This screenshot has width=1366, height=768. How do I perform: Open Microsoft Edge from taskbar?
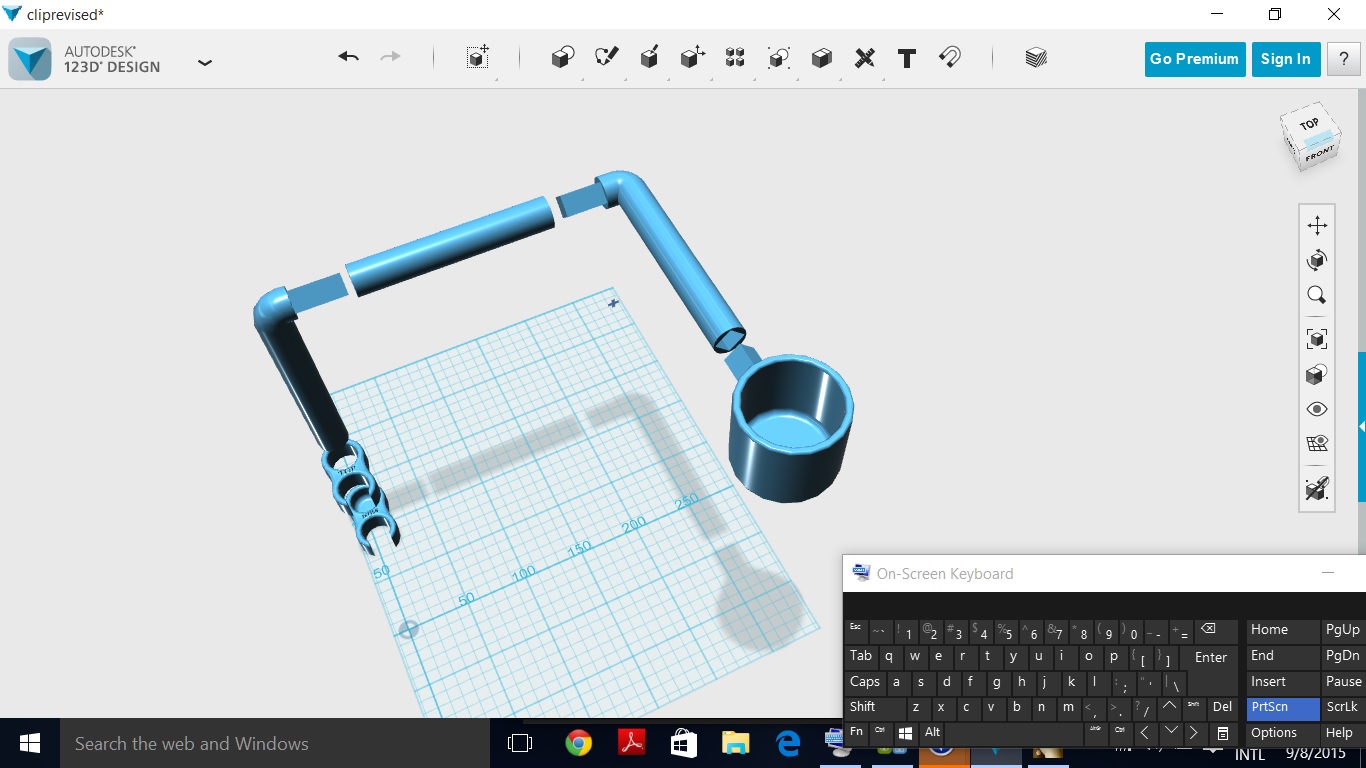[789, 743]
